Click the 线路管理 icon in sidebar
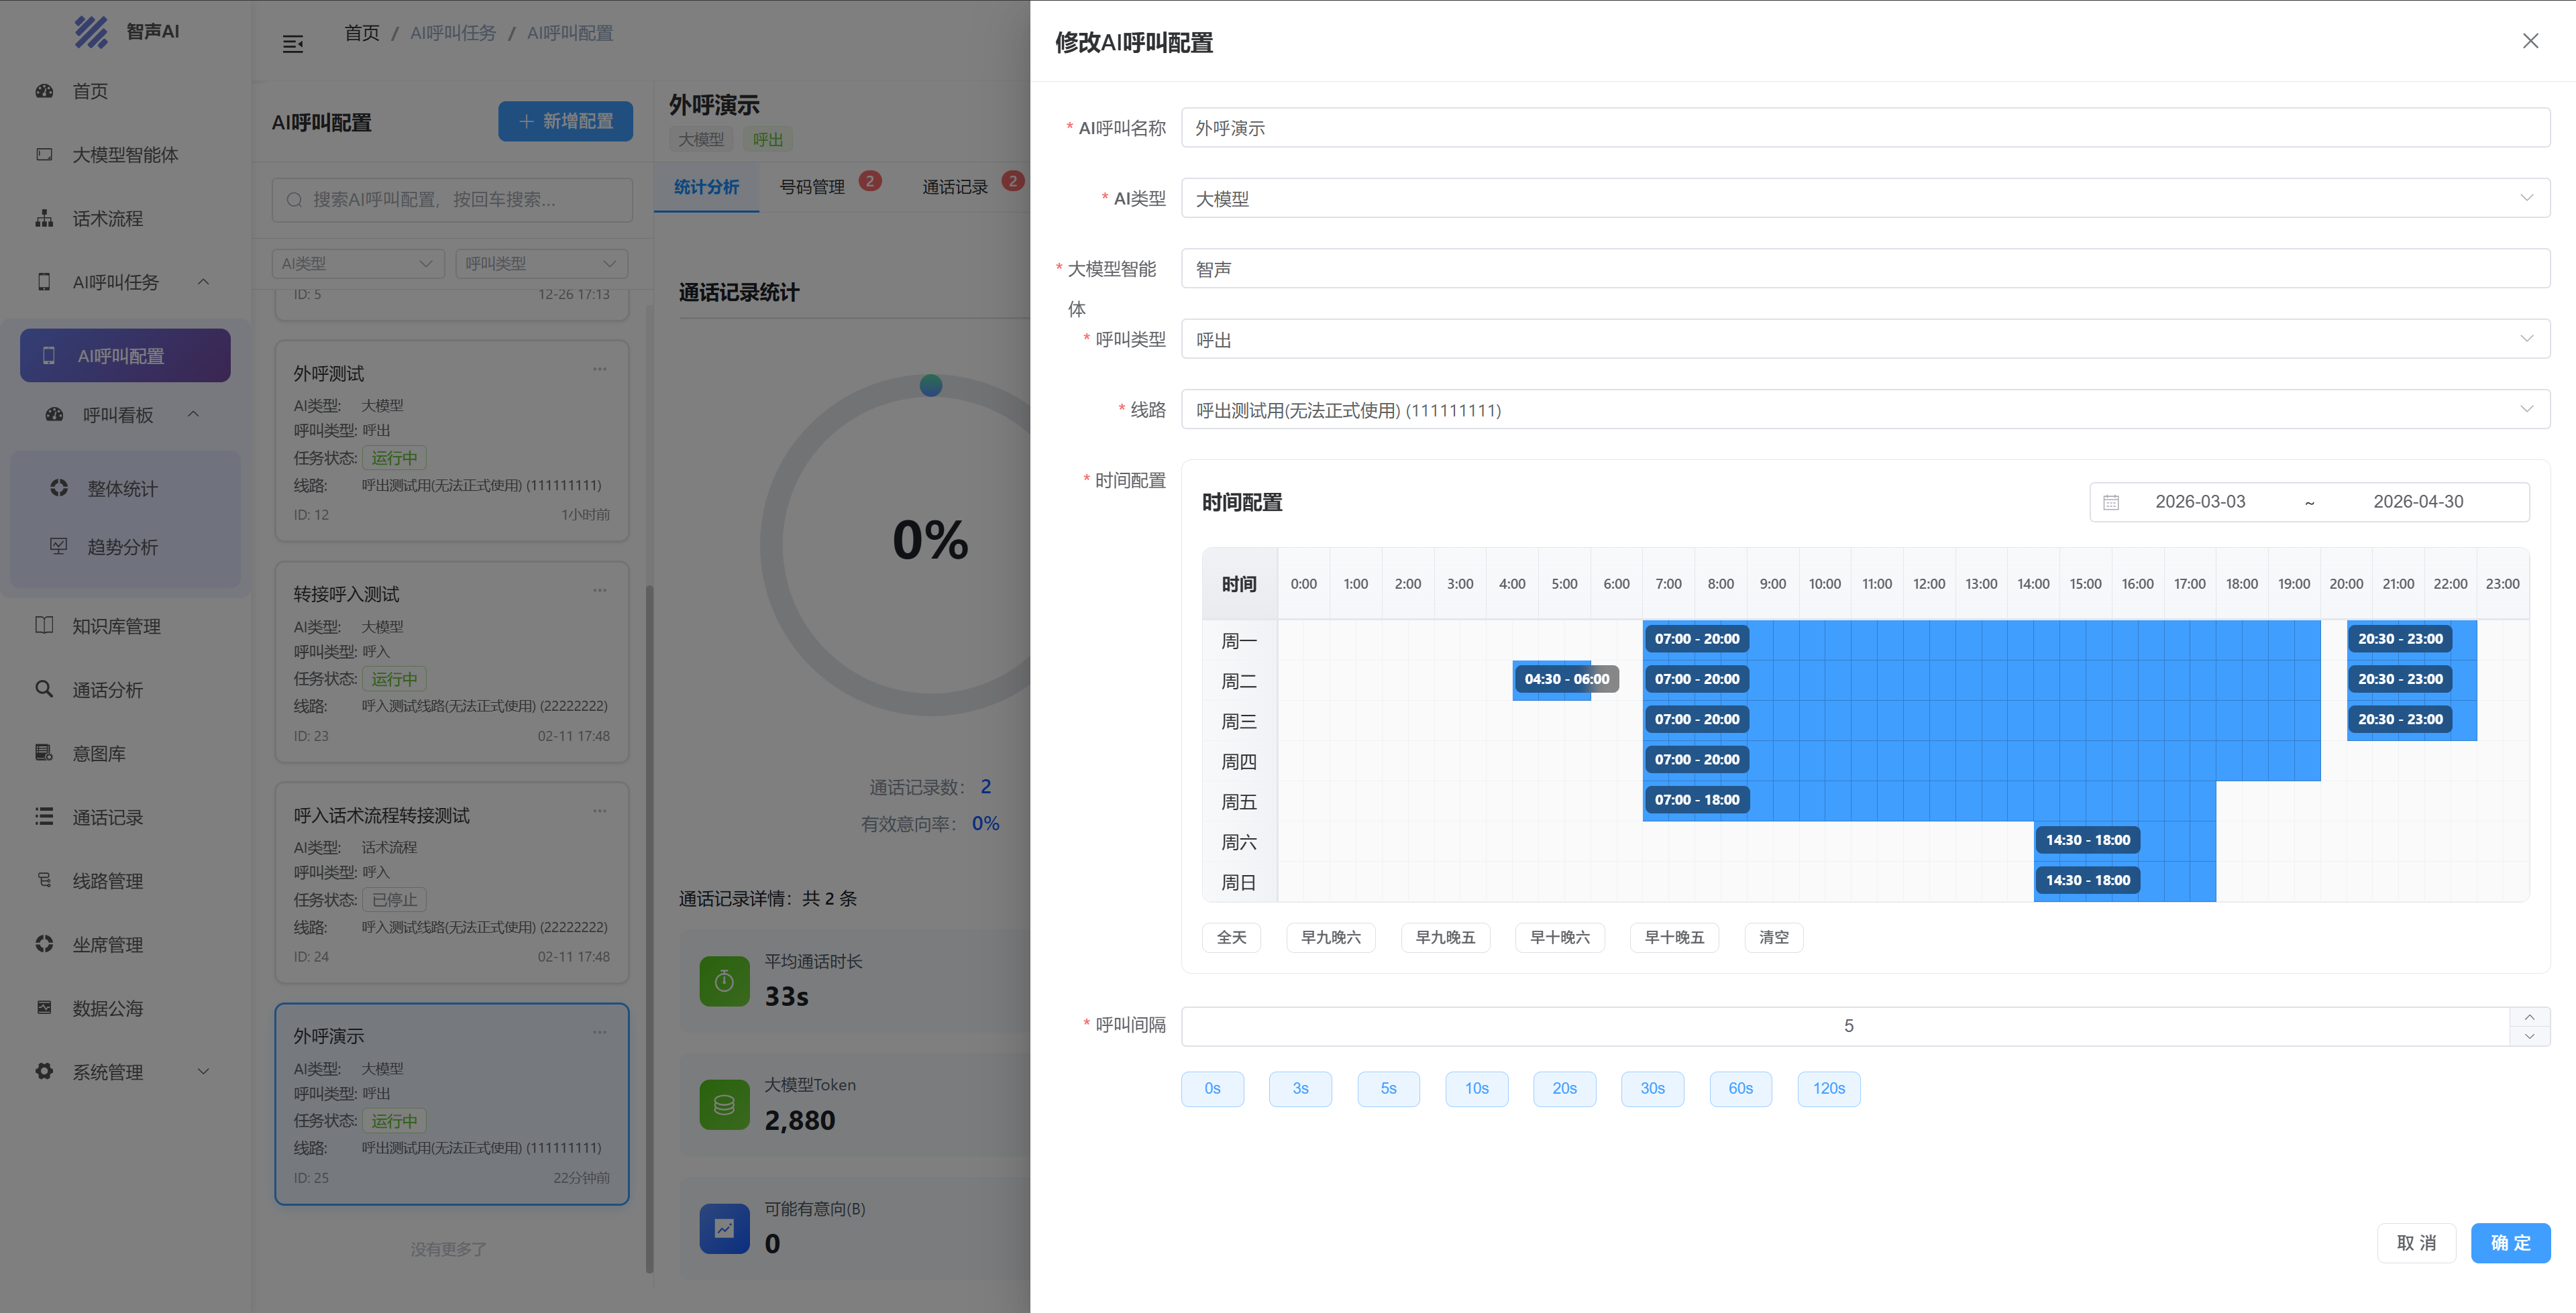 (x=44, y=880)
